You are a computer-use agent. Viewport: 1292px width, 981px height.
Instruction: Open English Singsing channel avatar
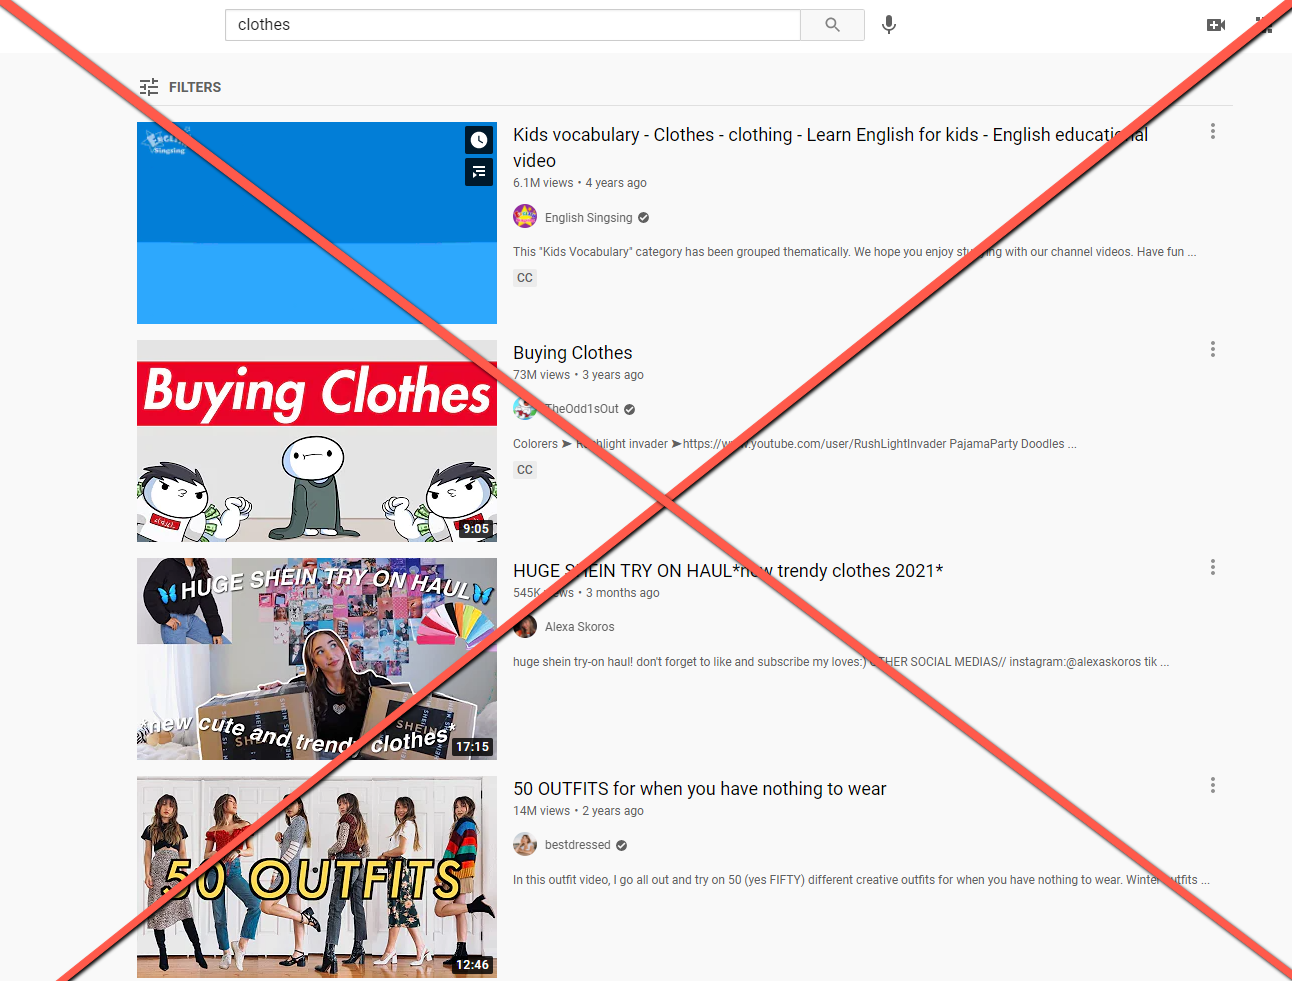click(525, 217)
